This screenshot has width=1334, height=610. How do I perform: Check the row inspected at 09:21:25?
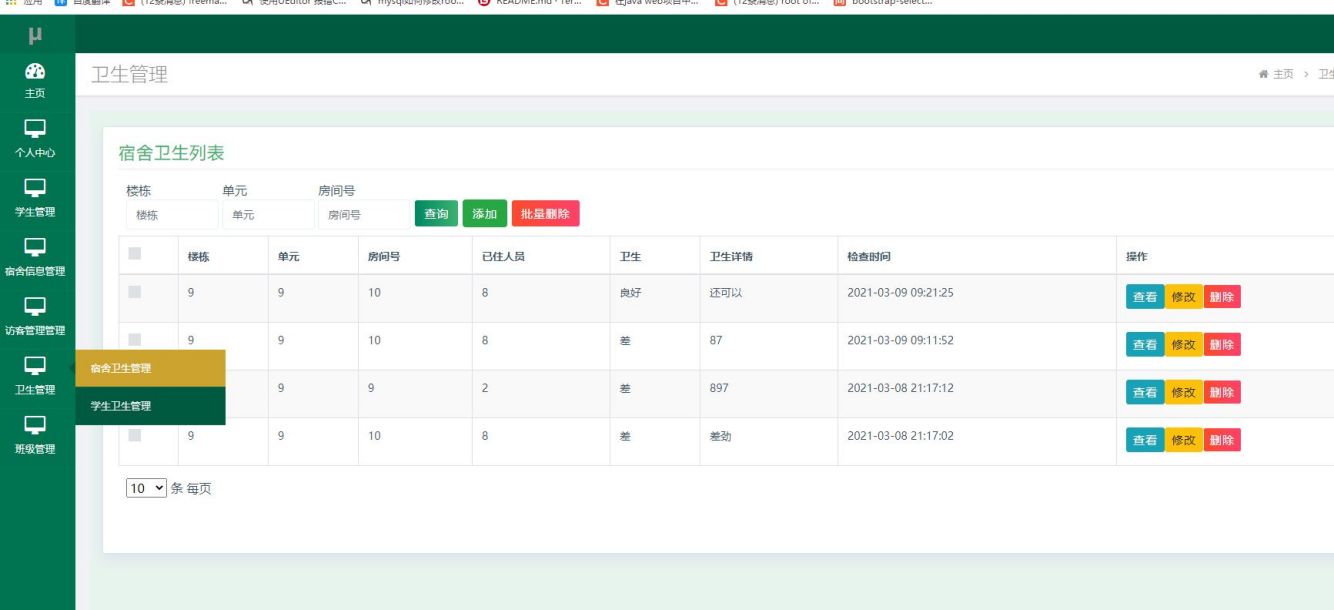coord(135,292)
